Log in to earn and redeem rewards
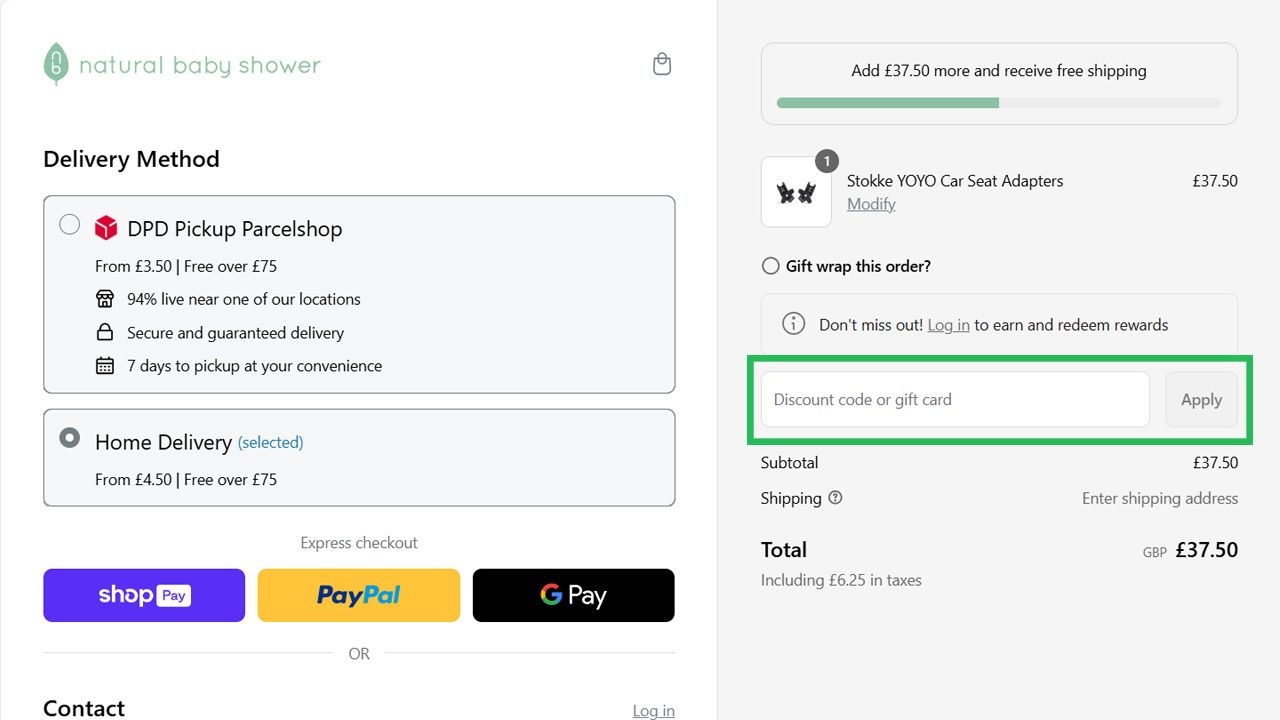This screenshot has height=720, width=1280. click(x=948, y=324)
